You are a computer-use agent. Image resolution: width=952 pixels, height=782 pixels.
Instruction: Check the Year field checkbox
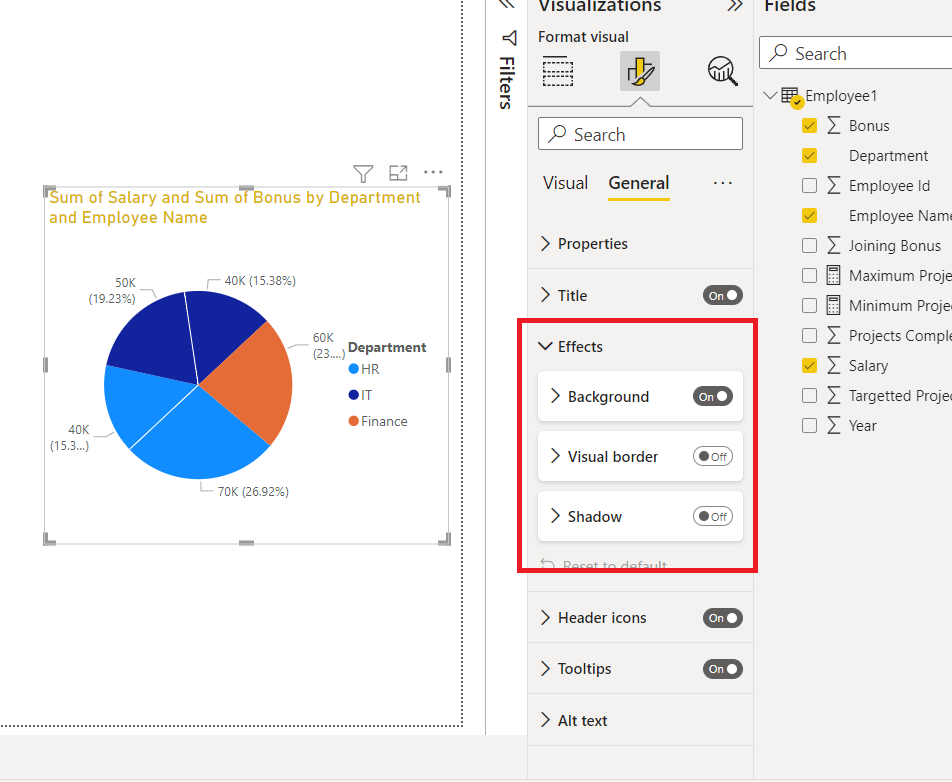point(809,426)
